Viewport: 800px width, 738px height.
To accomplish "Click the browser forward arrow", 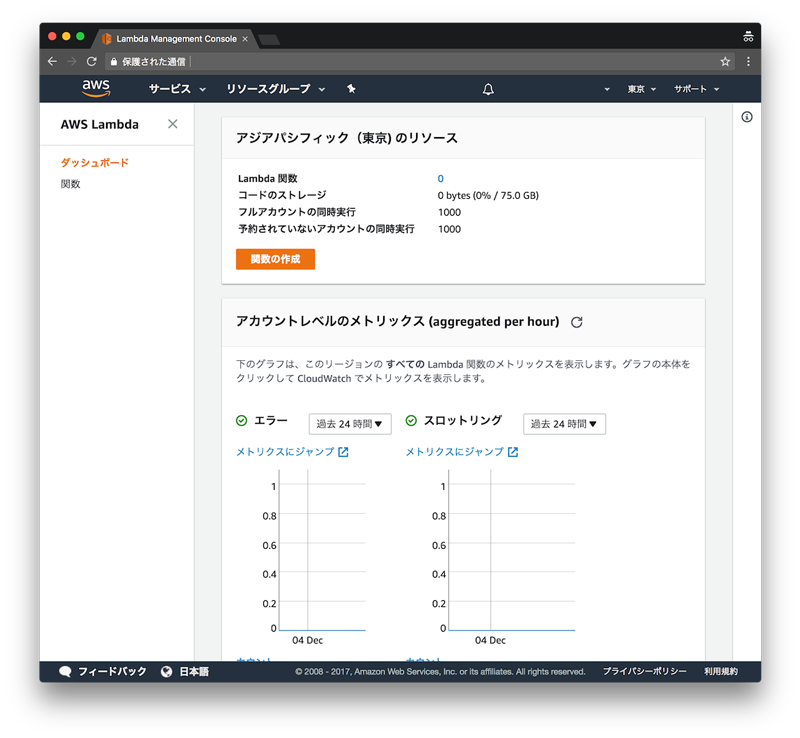I will point(71,62).
